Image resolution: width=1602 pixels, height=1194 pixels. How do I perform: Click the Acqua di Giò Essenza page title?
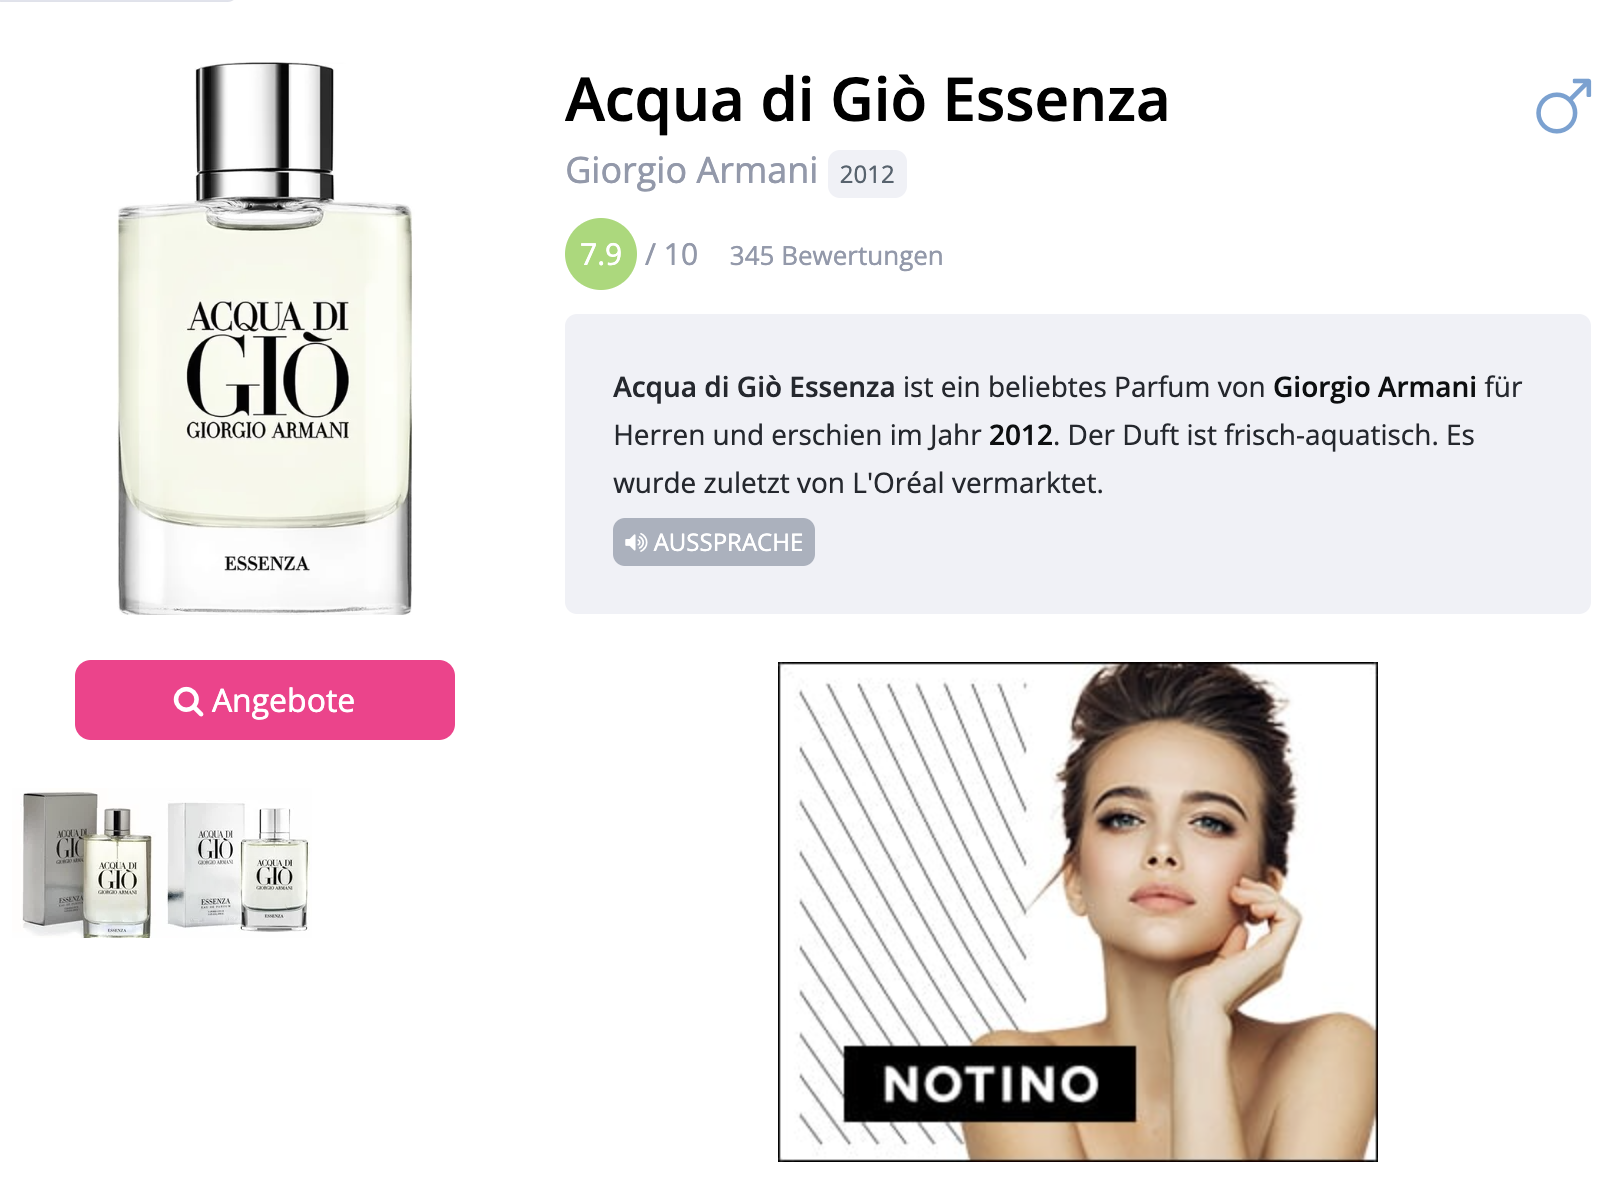coord(867,100)
